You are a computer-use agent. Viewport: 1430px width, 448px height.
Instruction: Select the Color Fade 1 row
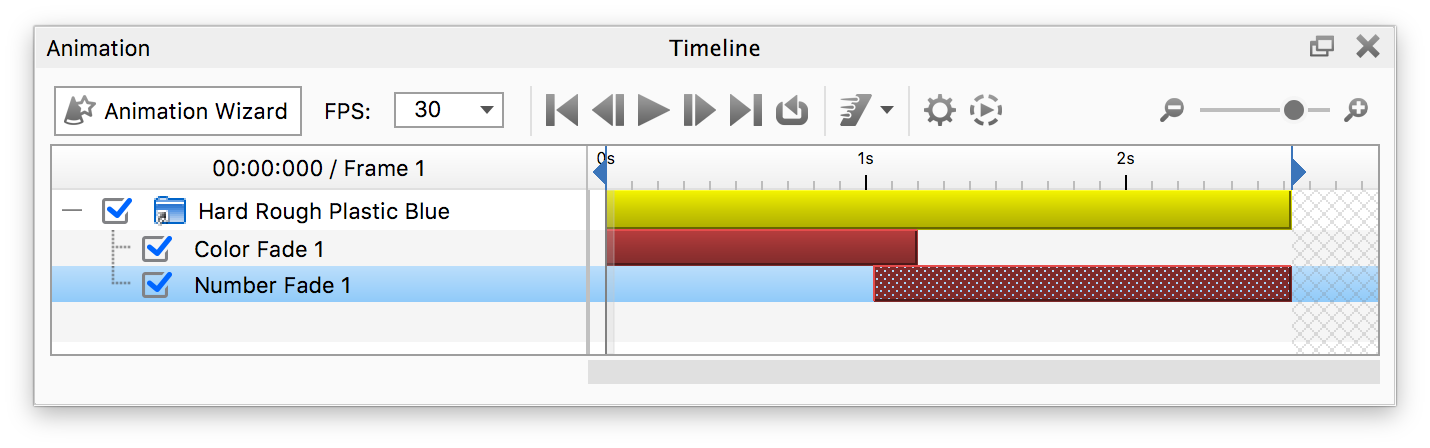point(259,248)
